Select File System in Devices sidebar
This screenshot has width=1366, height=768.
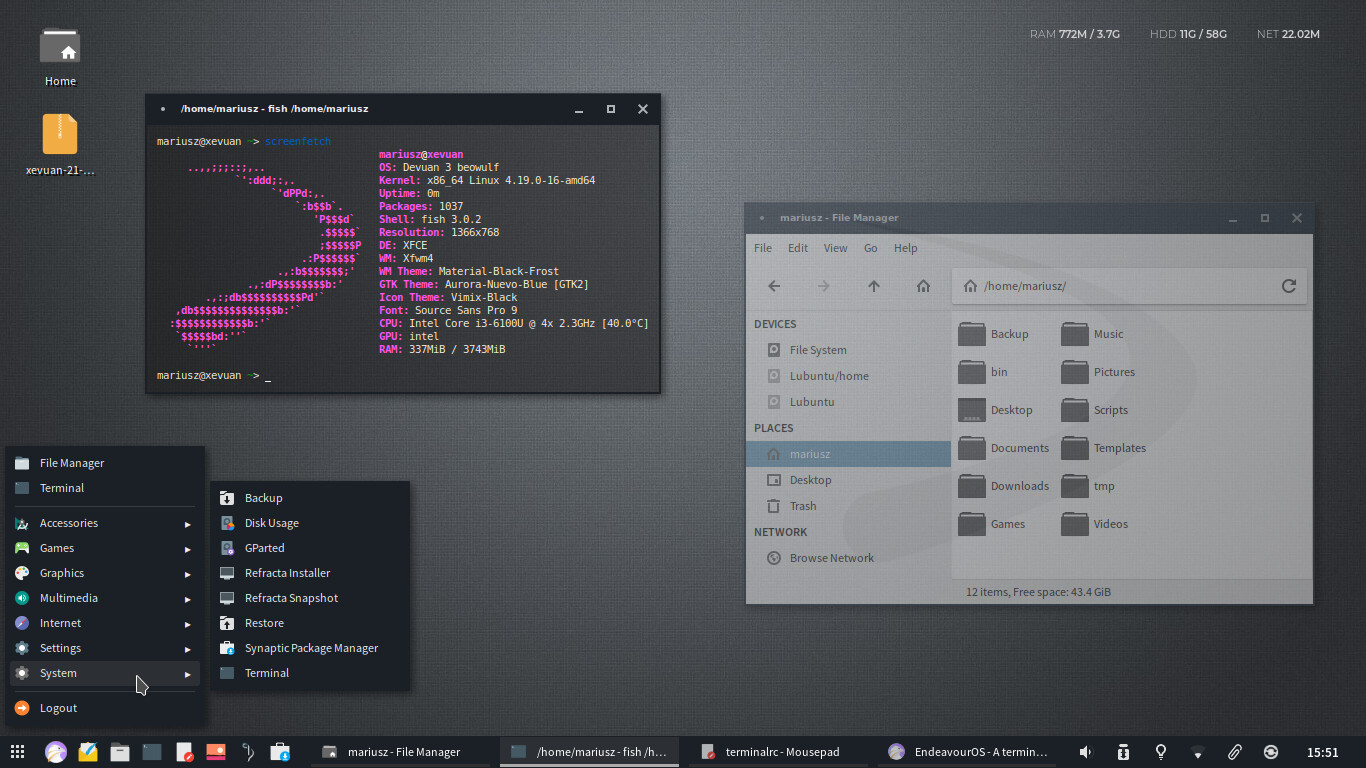click(x=848, y=350)
